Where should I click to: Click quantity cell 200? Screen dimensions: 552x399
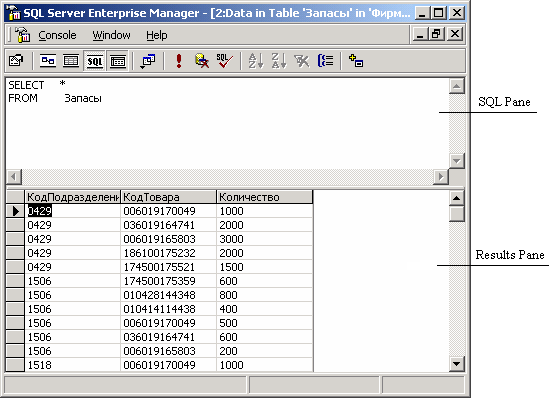tap(264, 351)
